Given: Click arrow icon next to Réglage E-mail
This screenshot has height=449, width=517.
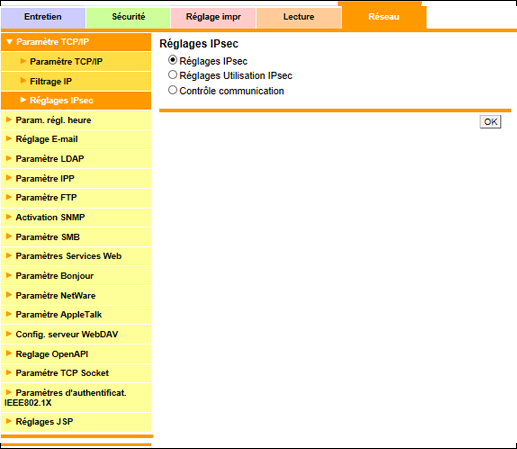Looking at the screenshot, I should (9, 138).
